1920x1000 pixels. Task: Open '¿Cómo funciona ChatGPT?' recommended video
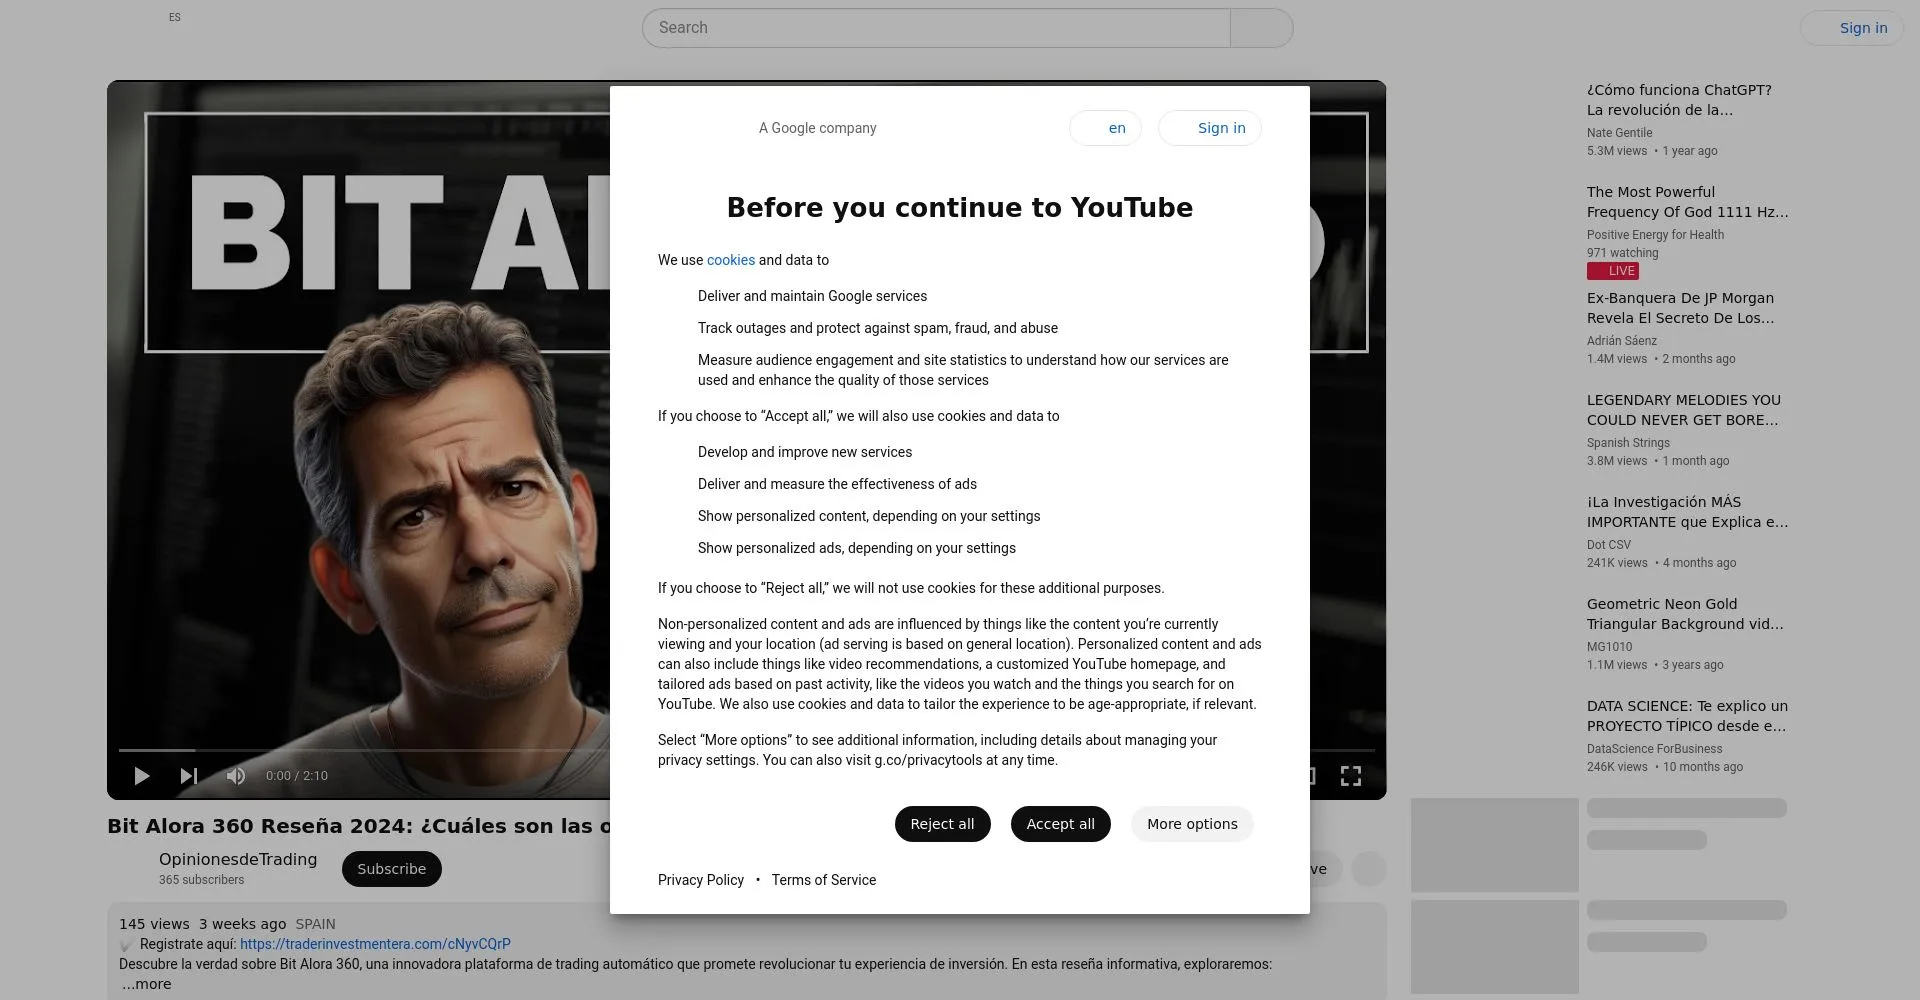point(1679,100)
